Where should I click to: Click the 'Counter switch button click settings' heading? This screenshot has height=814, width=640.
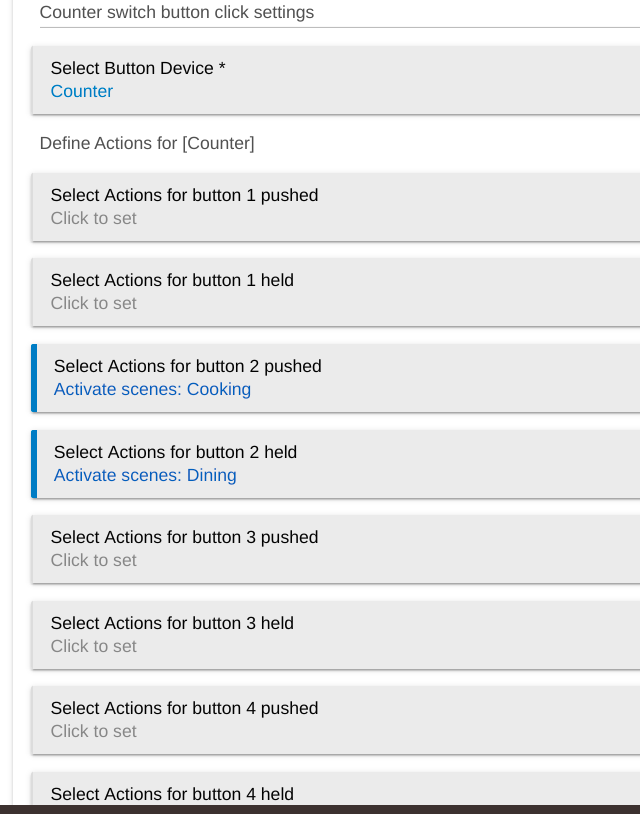click(175, 12)
